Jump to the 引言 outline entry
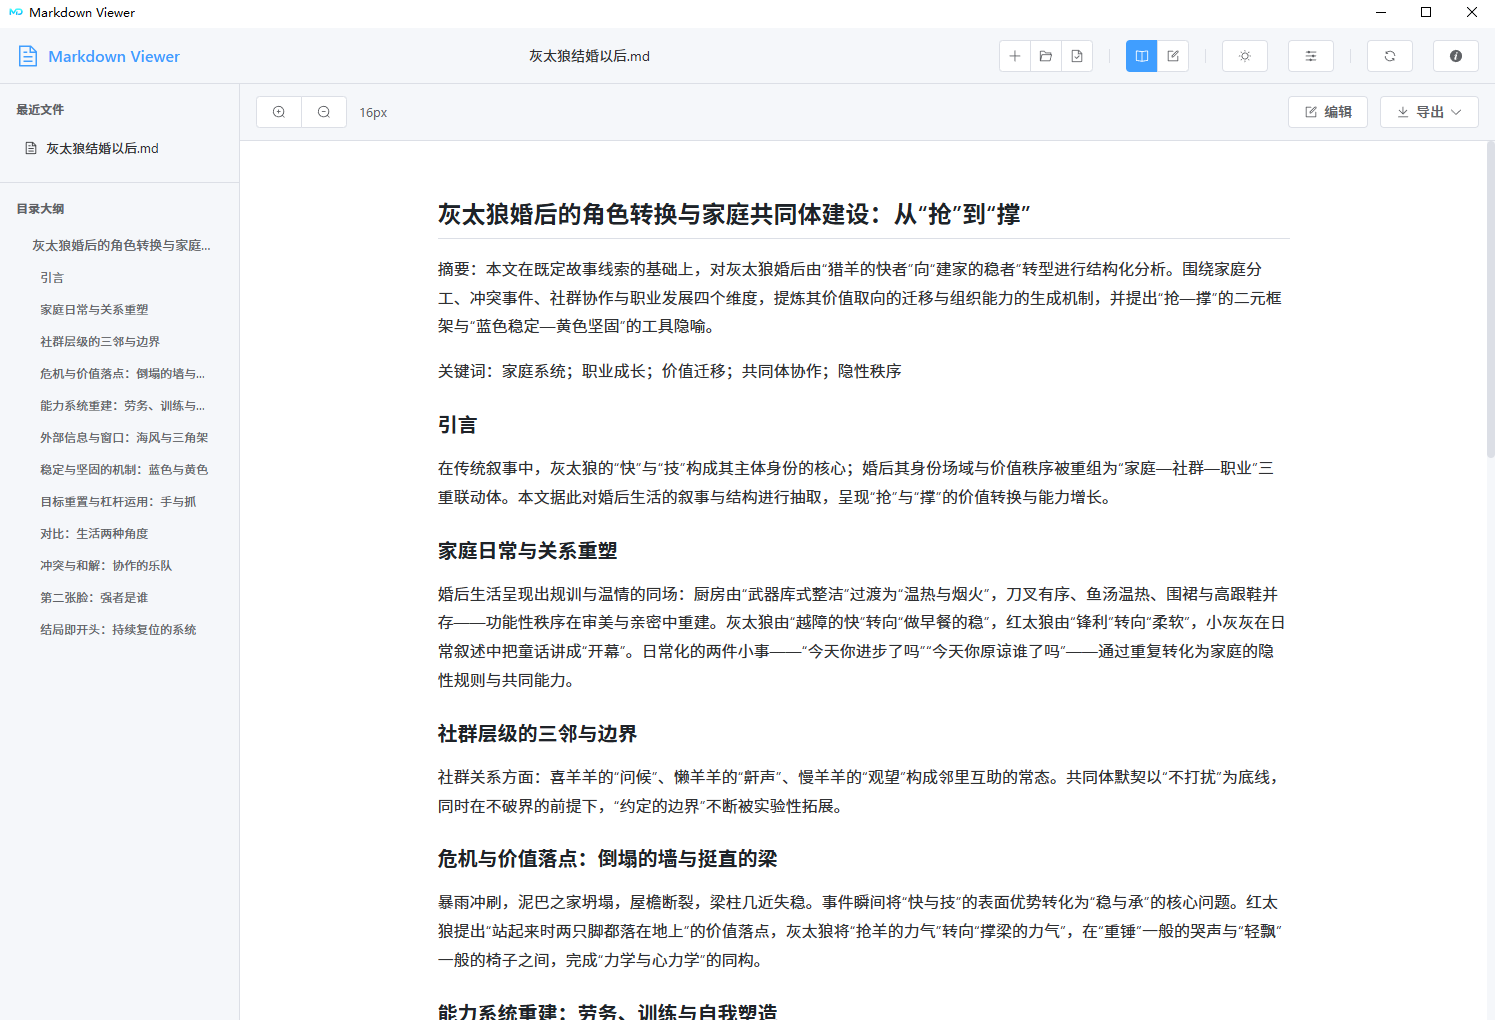The height and width of the screenshot is (1020, 1495). click(x=52, y=277)
